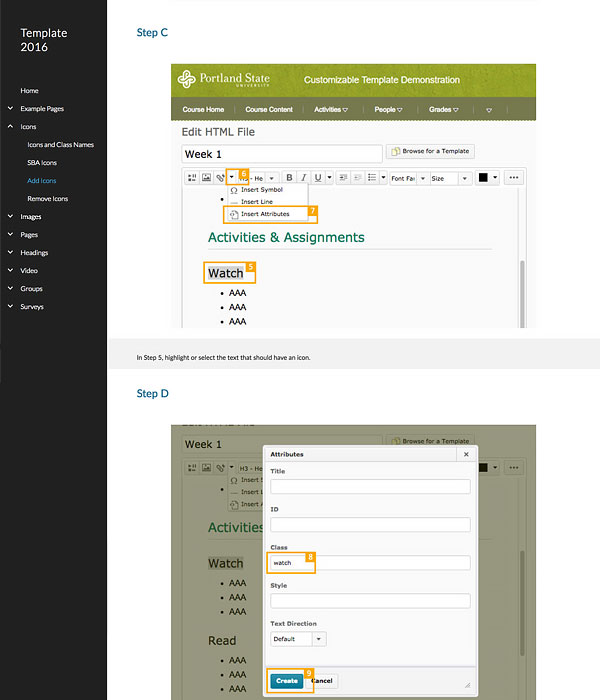The width and height of the screenshot is (600, 700).
Task: Click the Title field in Attributes dialog
Action: [x=370, y=487]
